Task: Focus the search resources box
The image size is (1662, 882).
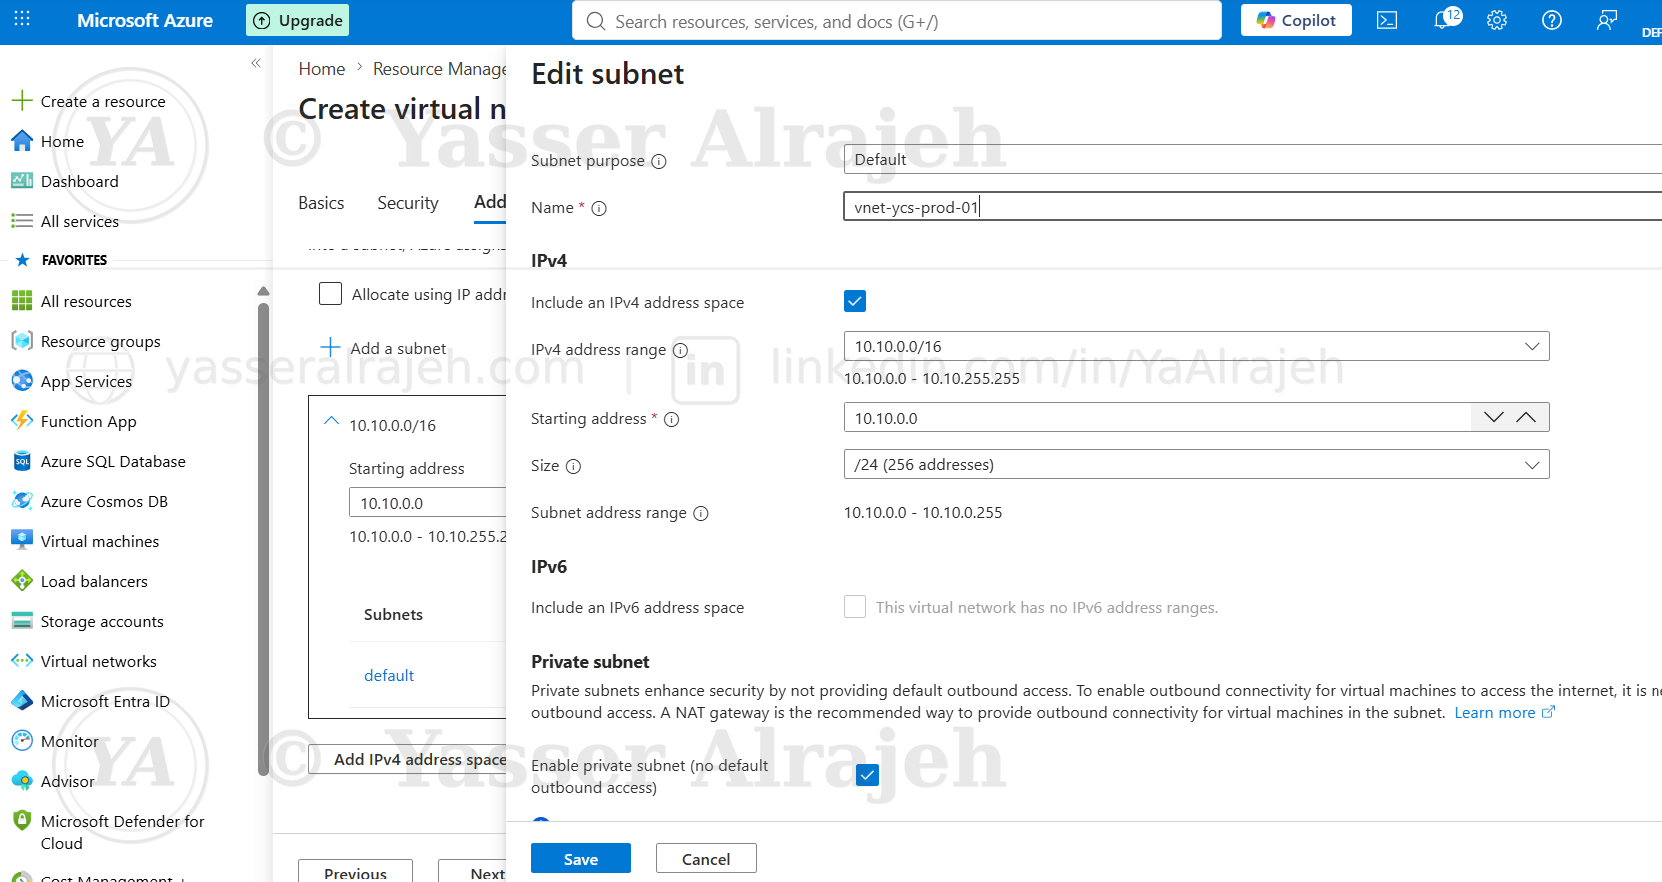Action: pos(897,20)
